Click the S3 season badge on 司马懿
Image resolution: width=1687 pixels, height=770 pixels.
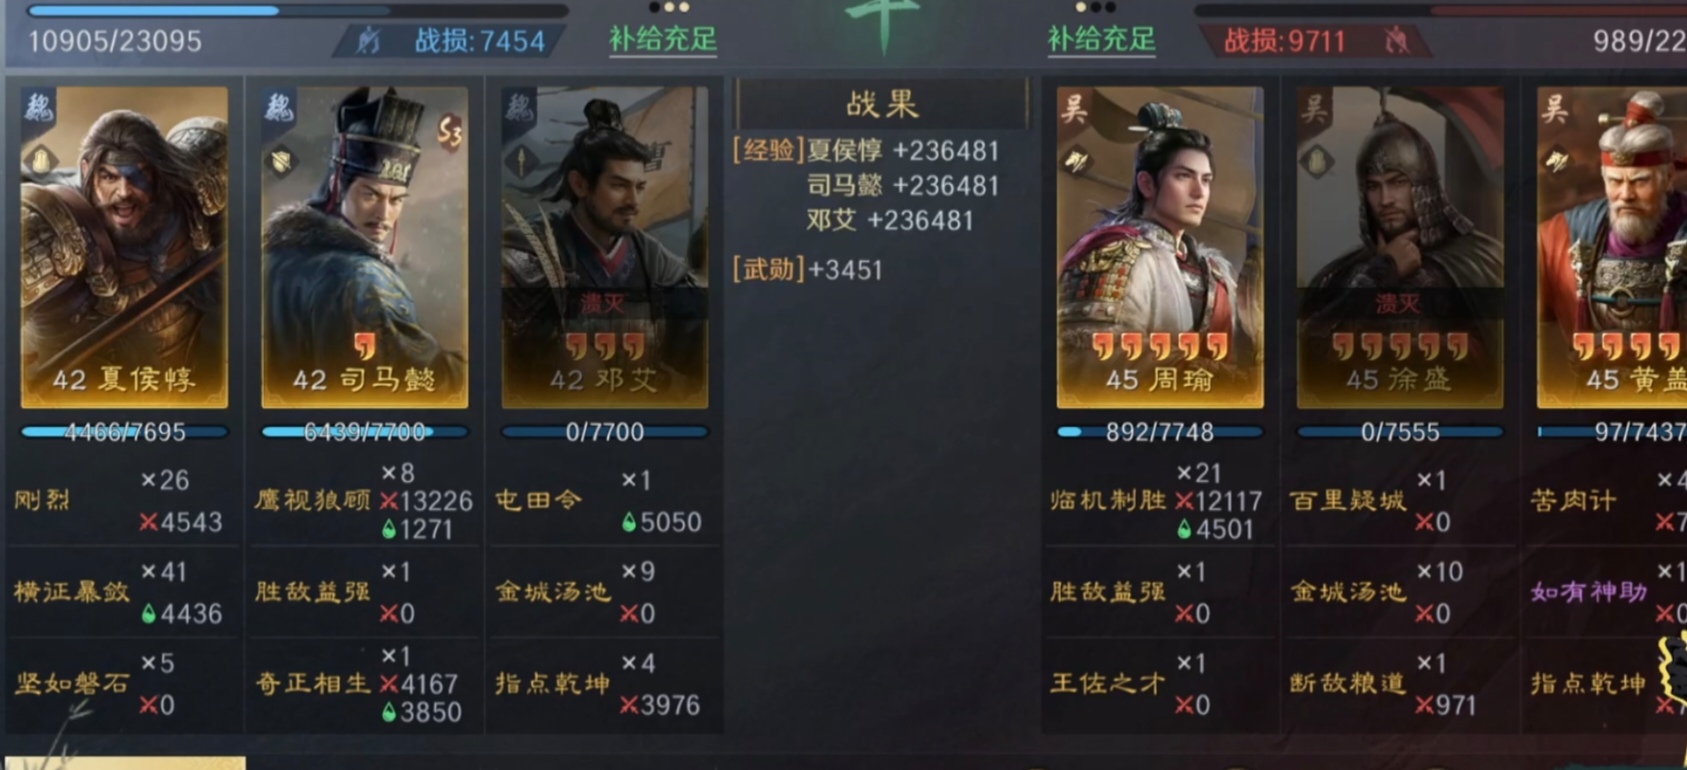[x=450, y=131]
